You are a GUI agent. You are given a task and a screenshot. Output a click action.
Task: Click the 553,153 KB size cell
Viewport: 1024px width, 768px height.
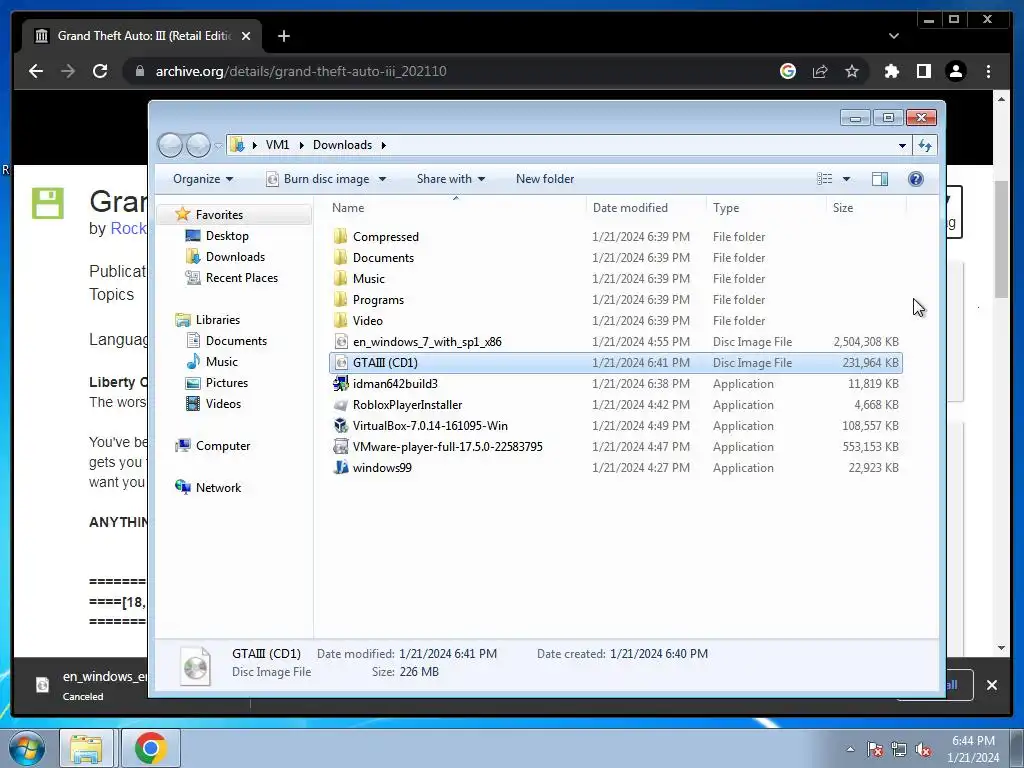pos(870,447)
